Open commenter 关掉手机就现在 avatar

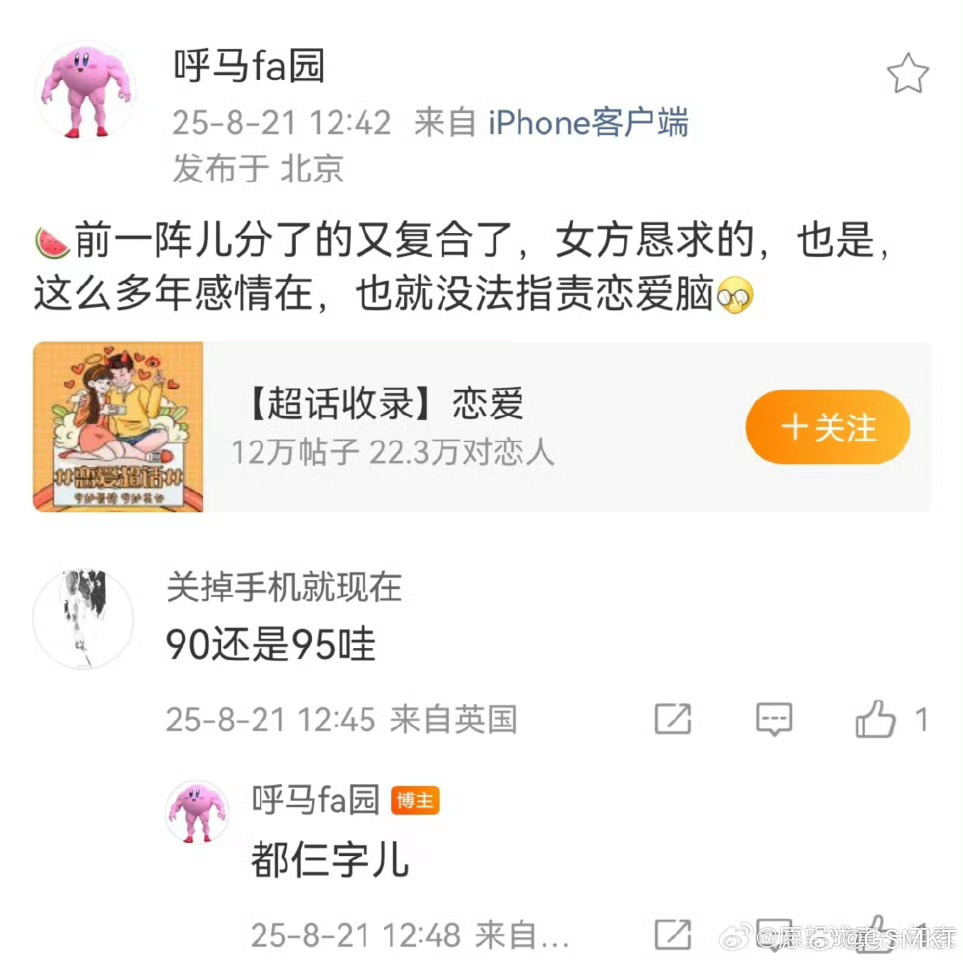(x=84, y=618)
